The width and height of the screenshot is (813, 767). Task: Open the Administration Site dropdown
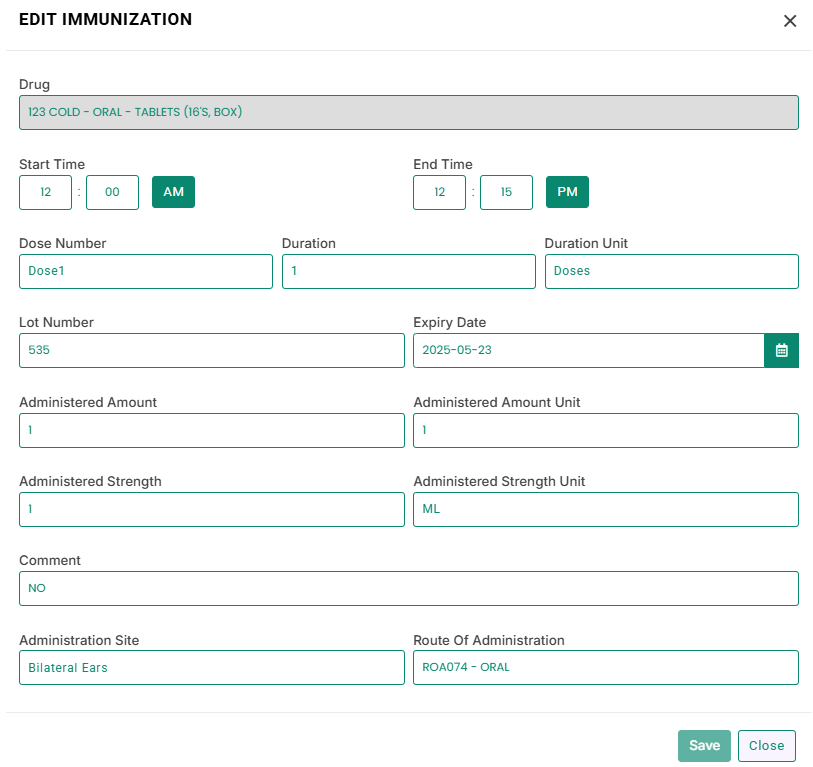(x=212, y=667)
